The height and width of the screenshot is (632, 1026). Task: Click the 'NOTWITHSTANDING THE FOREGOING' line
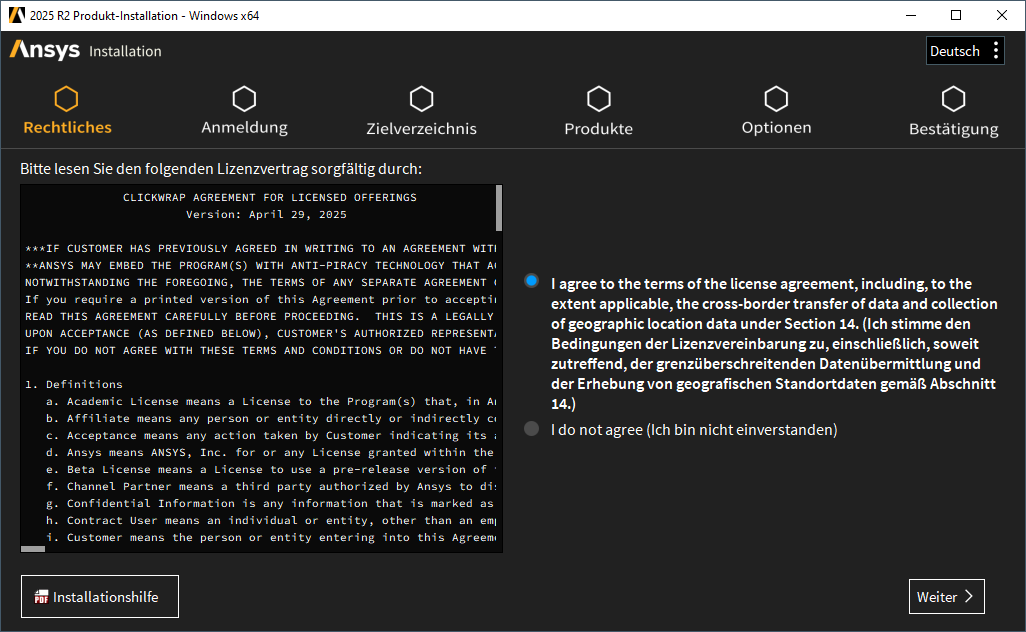[260, 283]
